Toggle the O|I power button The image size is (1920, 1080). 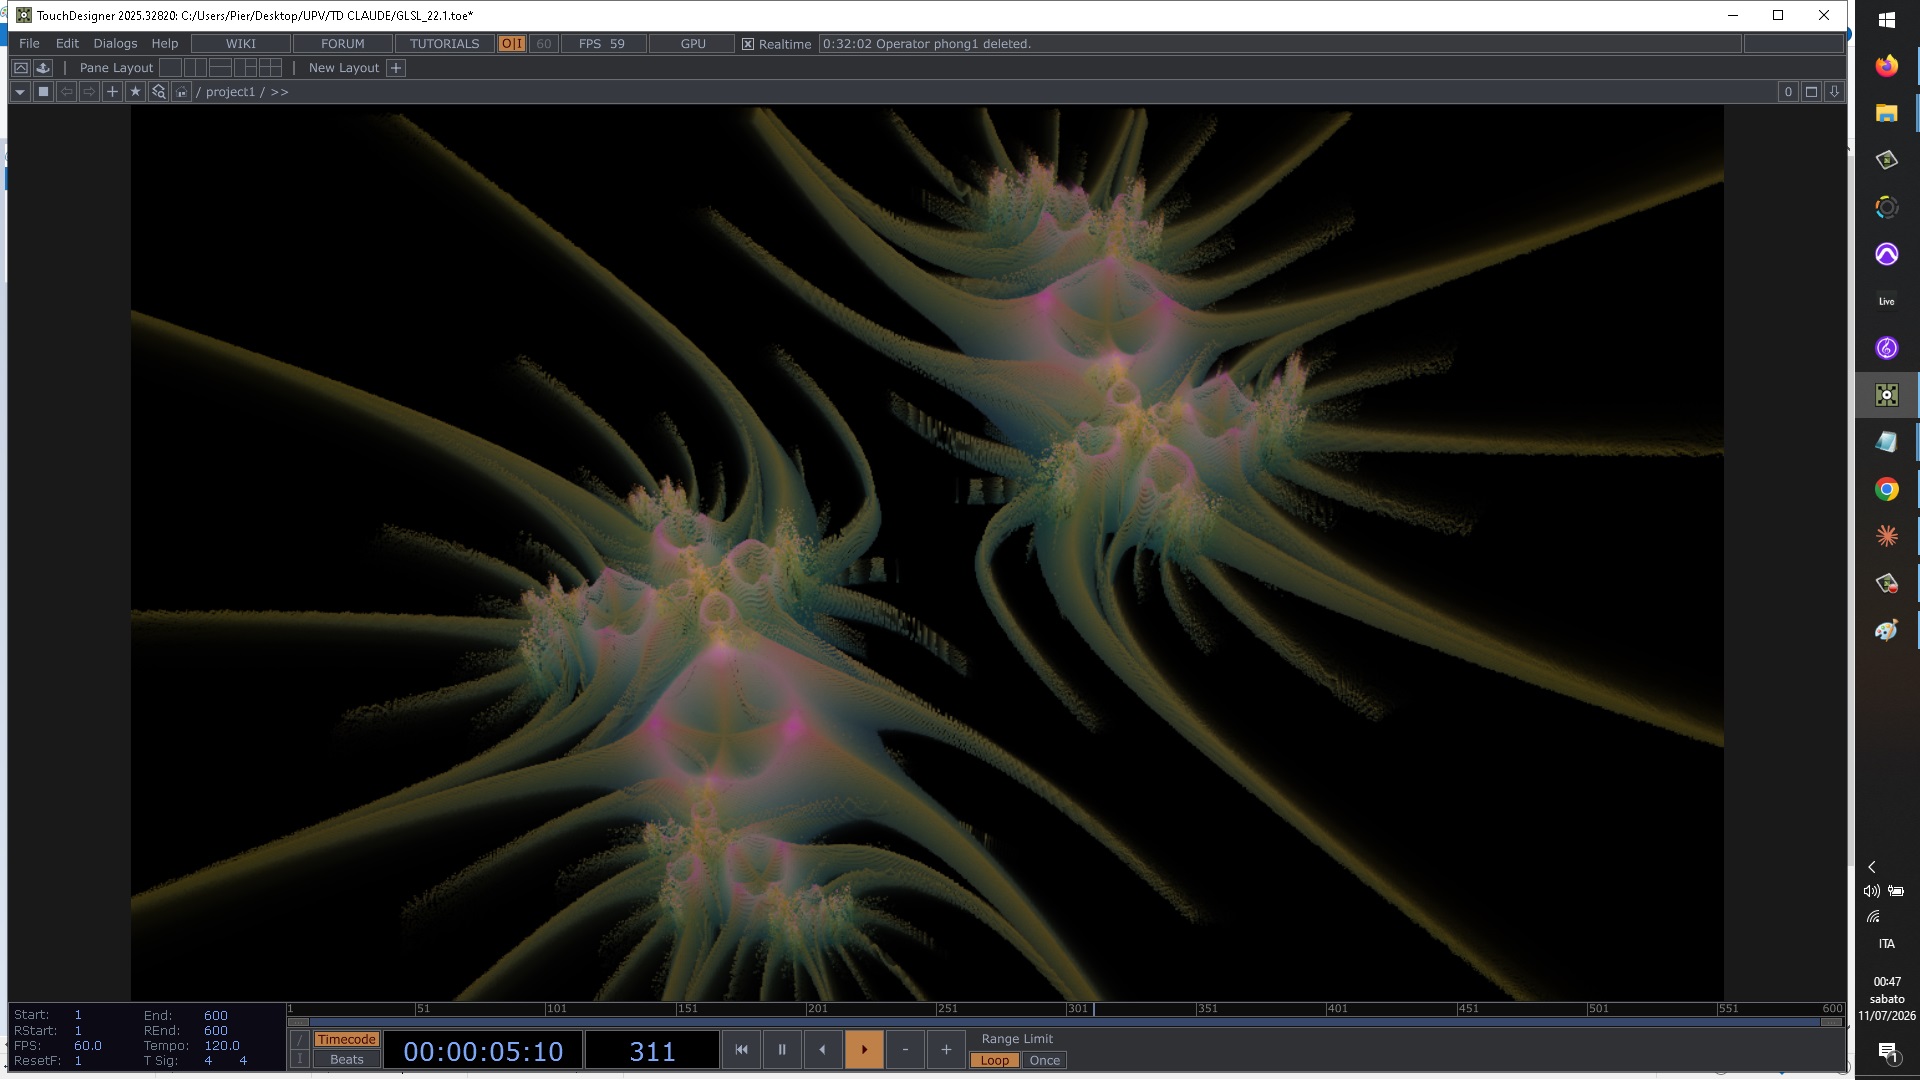[512, 44]
